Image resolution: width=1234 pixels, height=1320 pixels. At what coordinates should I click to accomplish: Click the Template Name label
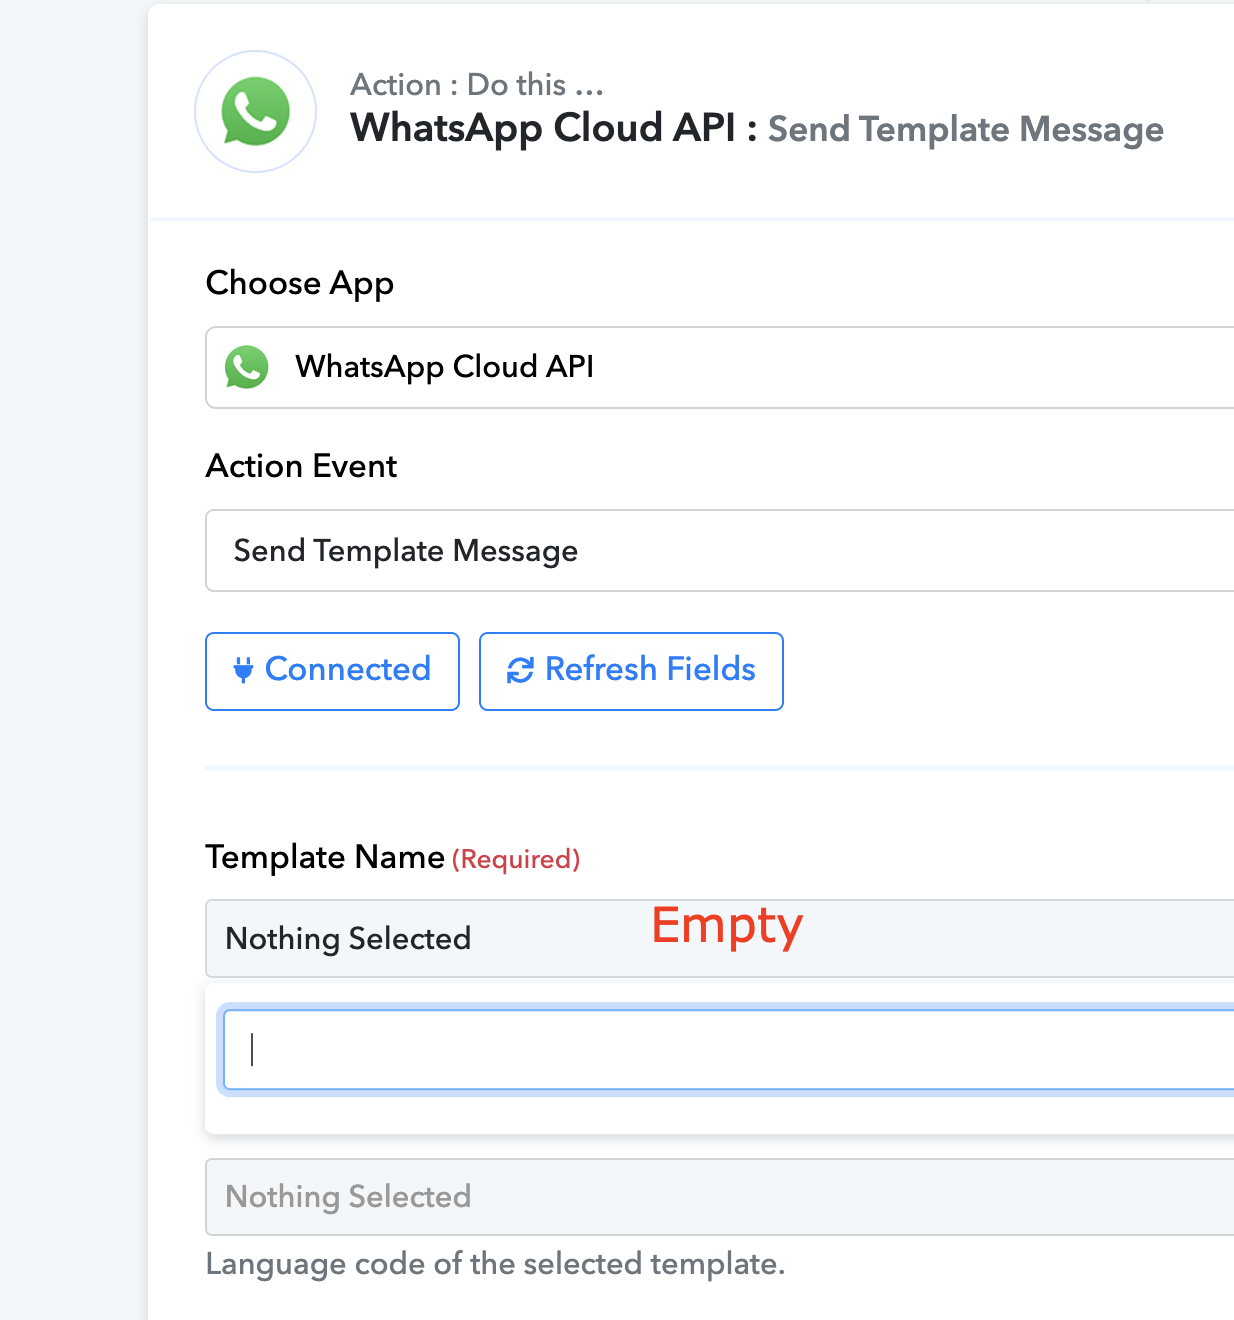325,857
